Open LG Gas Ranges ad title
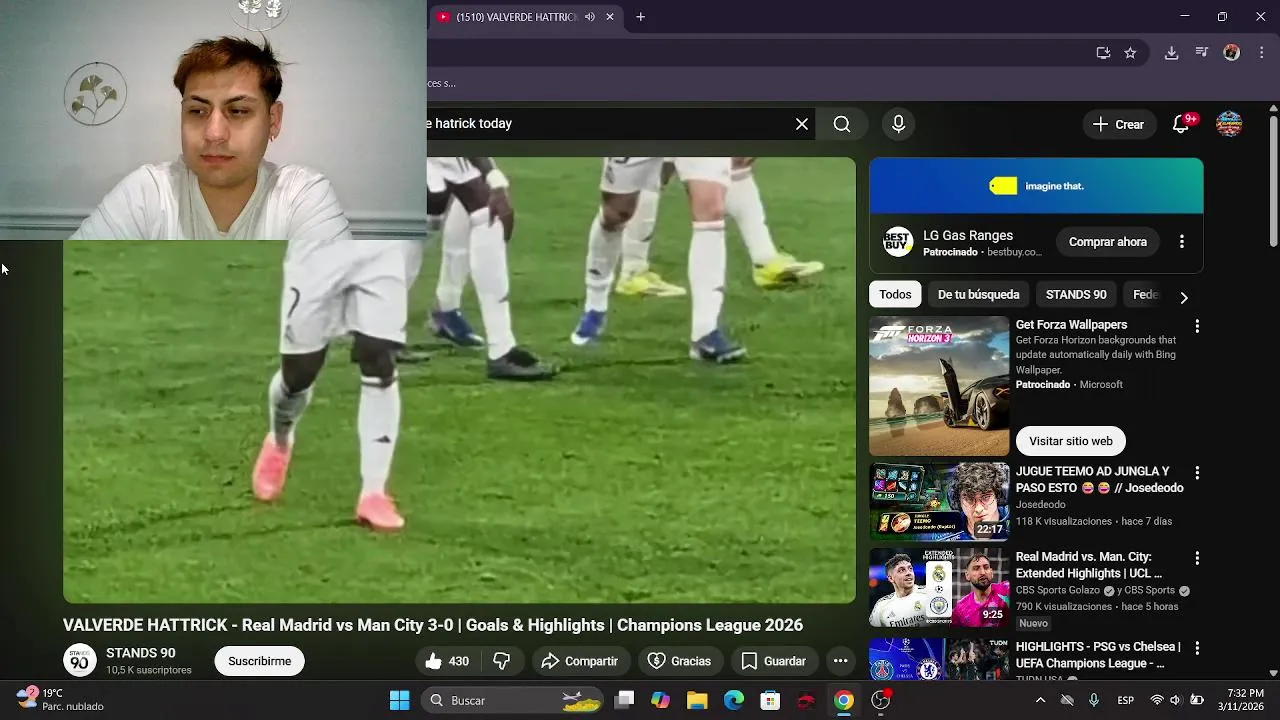Image resolution: width=1280 pixels, height=720 pixels. click(967, 236)
